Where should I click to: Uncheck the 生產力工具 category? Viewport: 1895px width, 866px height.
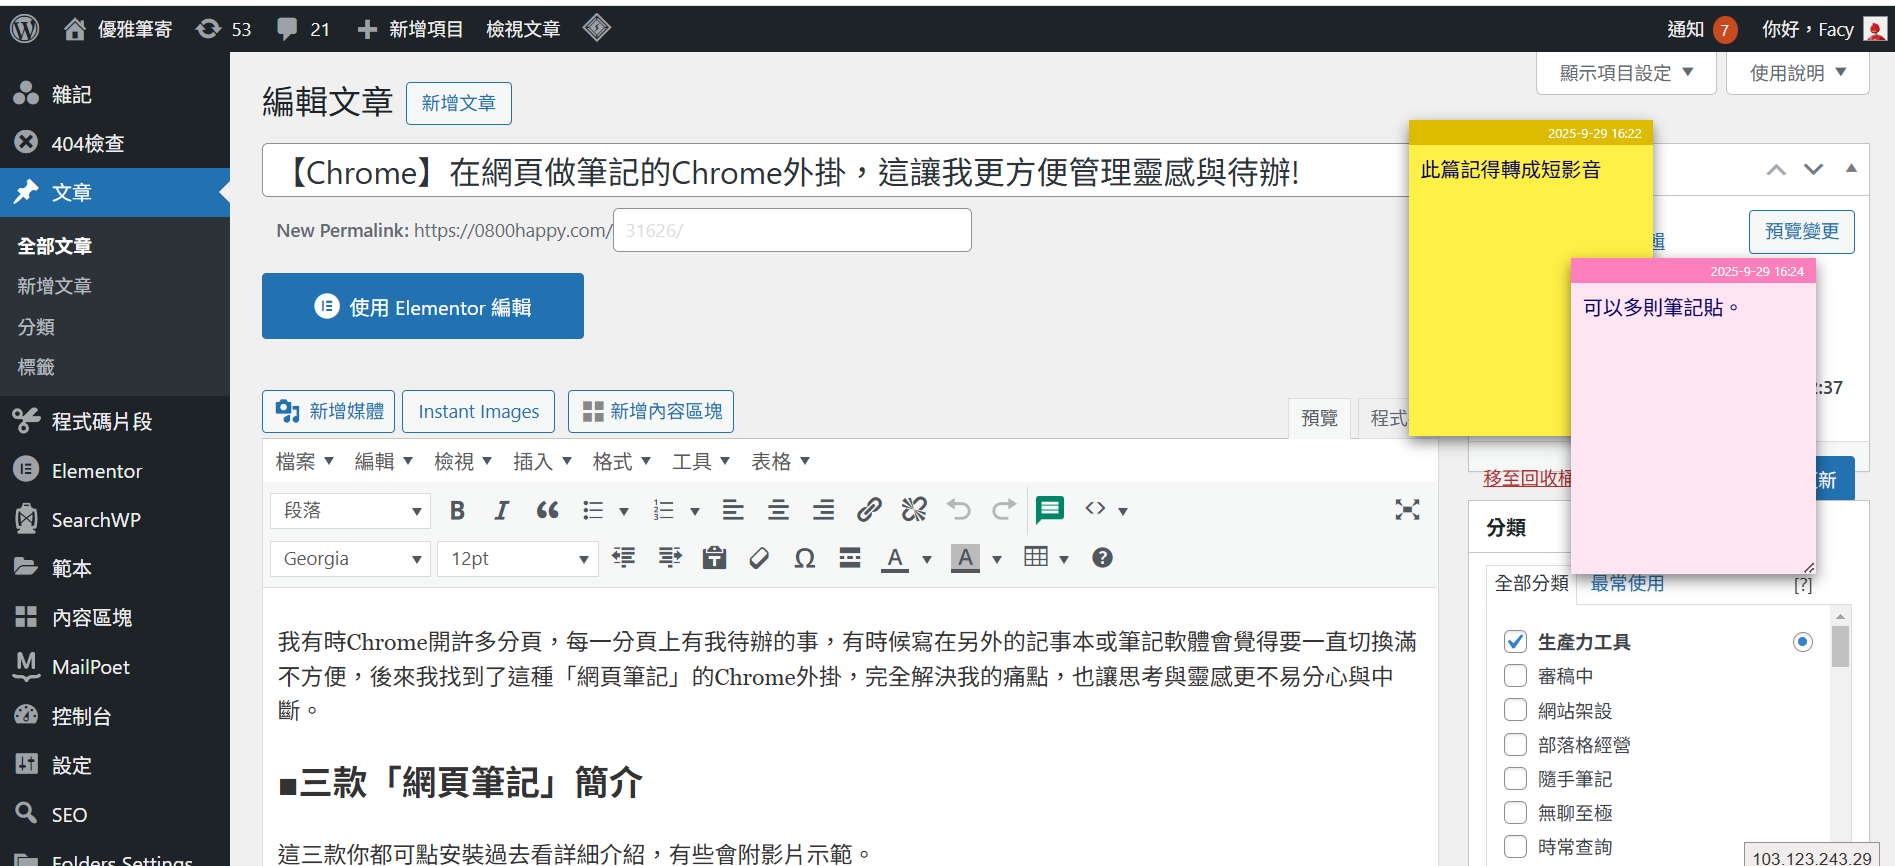click(1515, 642)
